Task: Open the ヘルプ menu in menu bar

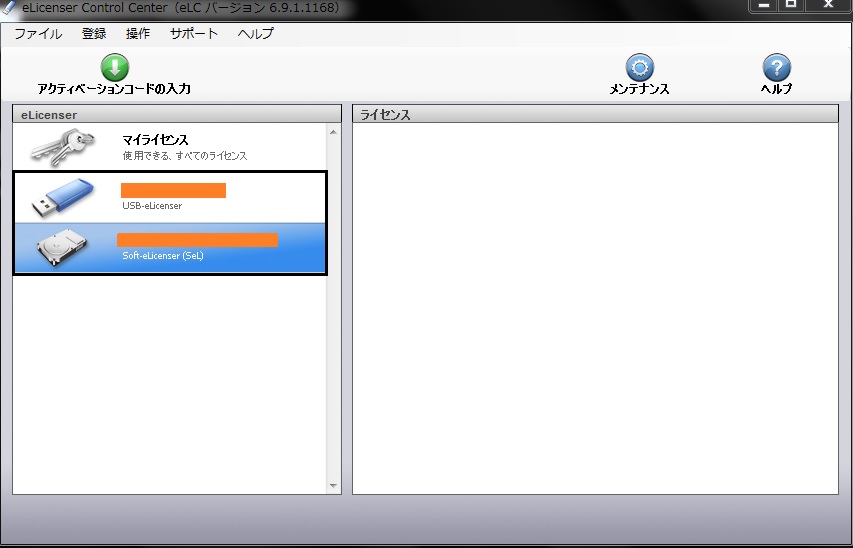Action: 256,34
